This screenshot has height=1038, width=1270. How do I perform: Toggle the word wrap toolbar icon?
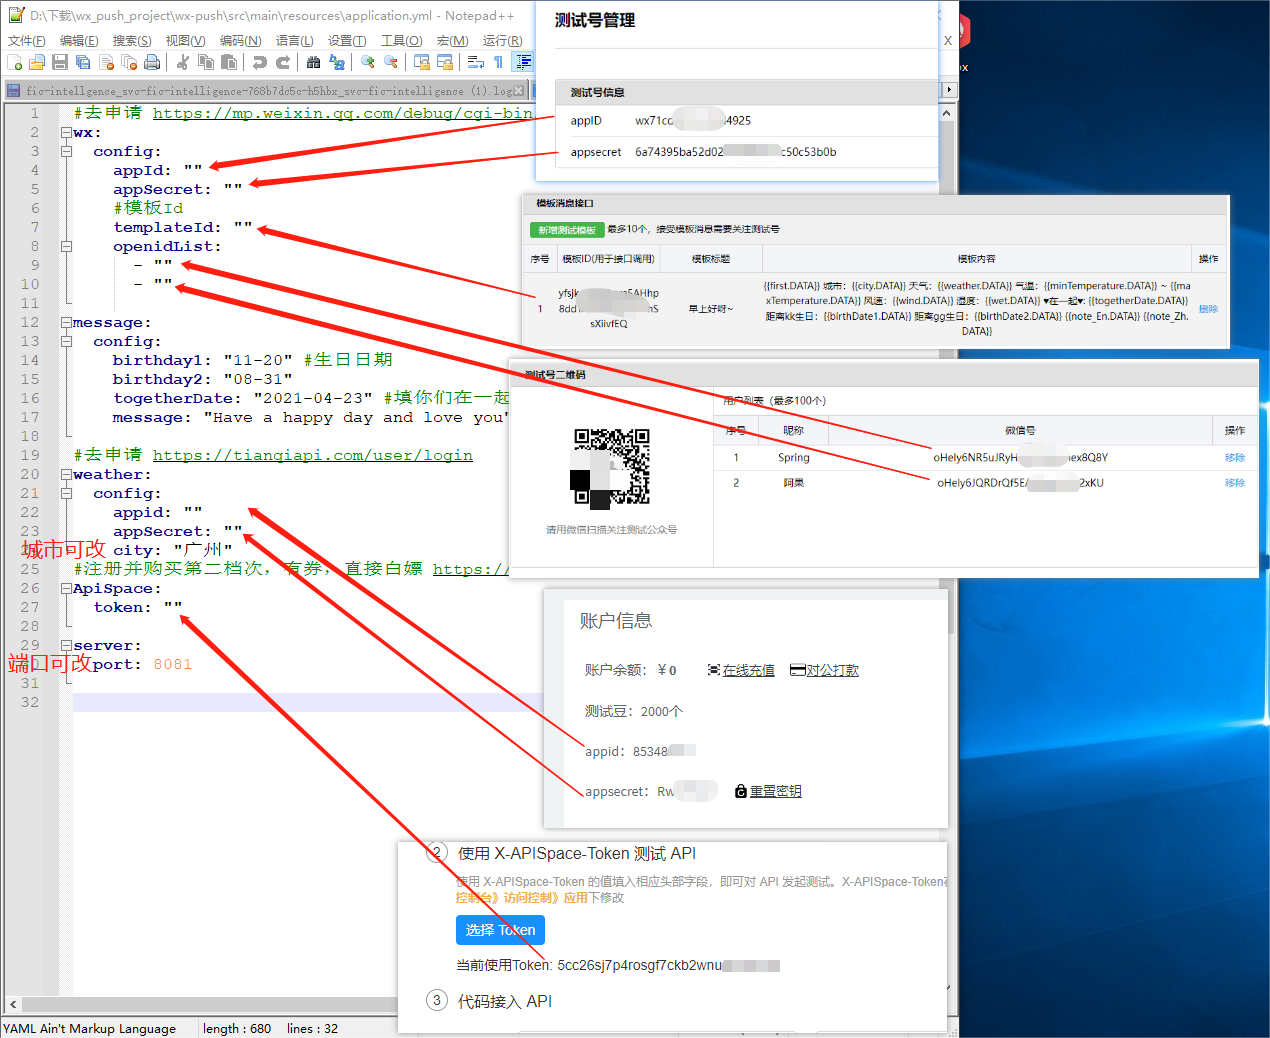pyautogui.click(x=476, y=62)
